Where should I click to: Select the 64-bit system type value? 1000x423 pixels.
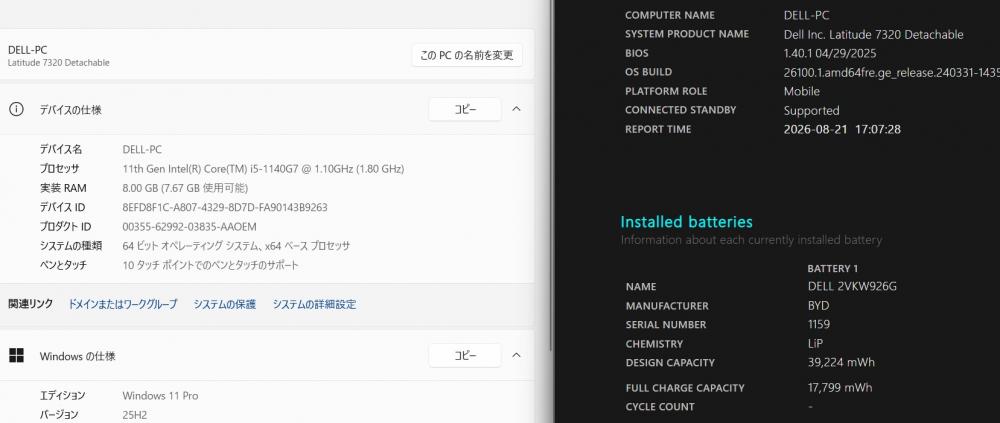(x=236, y=246)
